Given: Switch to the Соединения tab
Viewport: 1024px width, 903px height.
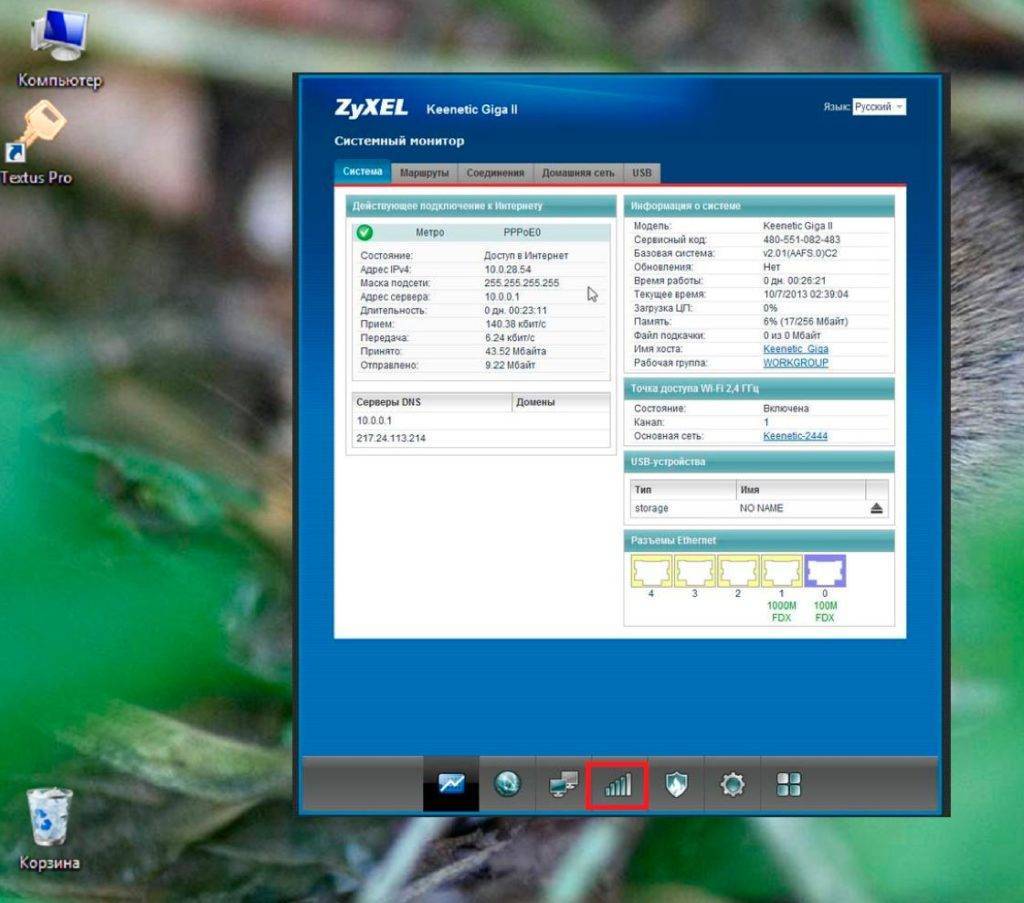Looking at the screenshot, I should click(495, 172).
